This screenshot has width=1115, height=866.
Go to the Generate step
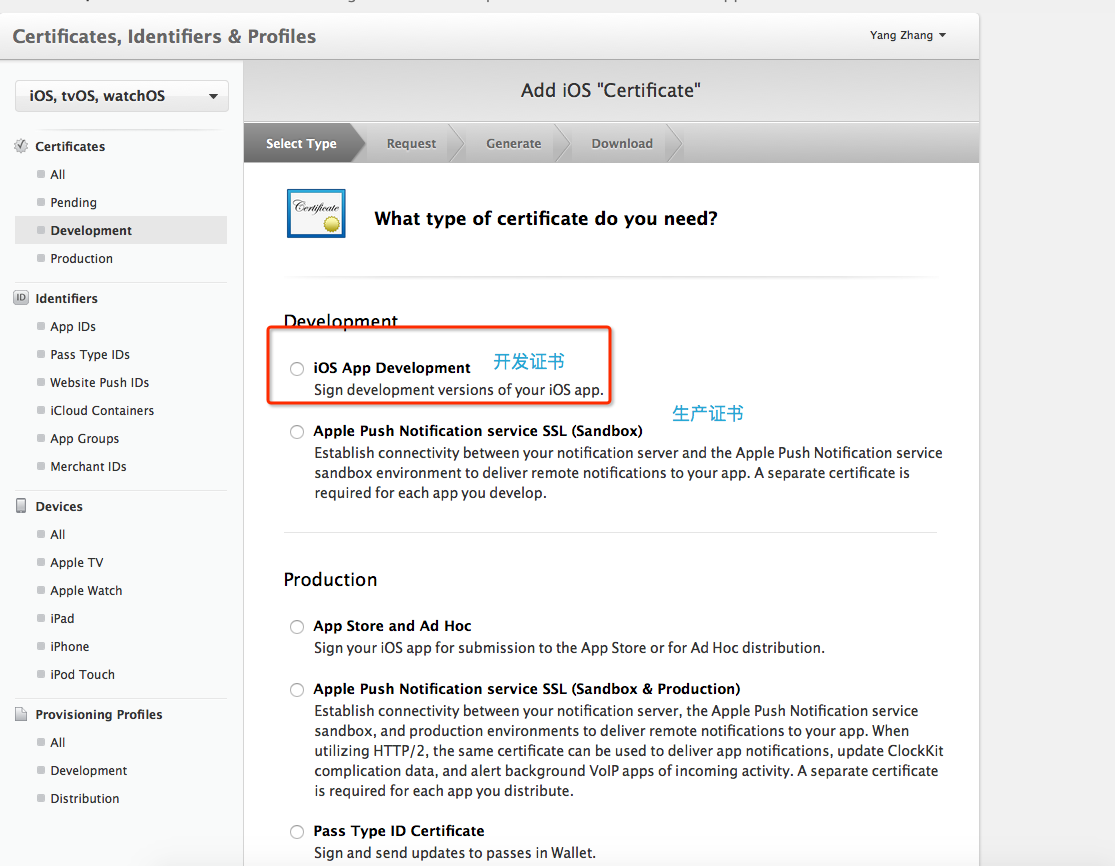513,143
